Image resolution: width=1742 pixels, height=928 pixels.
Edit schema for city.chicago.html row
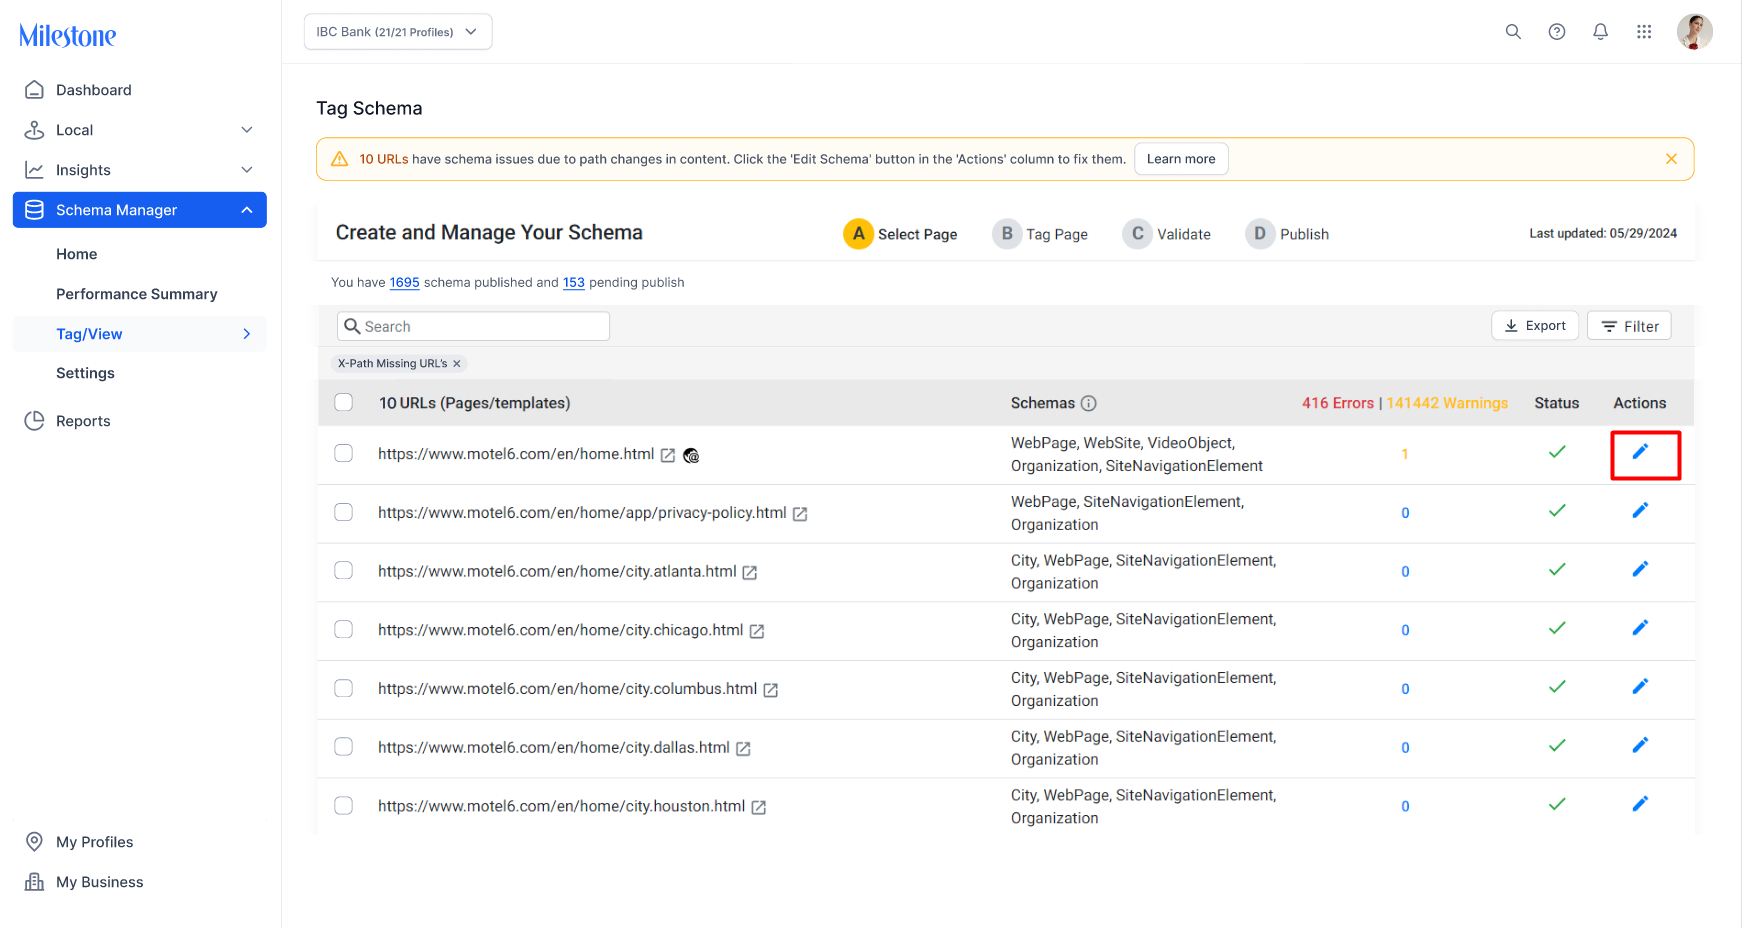coord(1640,628)
